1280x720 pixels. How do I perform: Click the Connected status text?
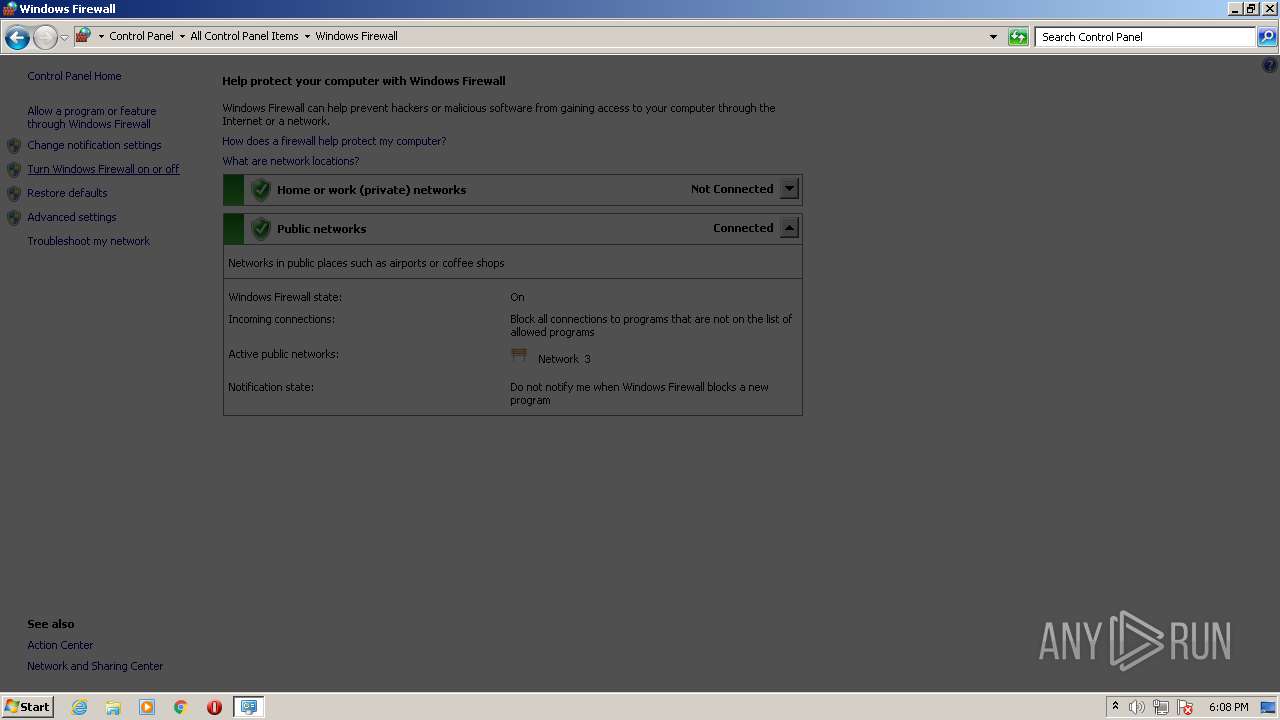(x=743, y=228)
